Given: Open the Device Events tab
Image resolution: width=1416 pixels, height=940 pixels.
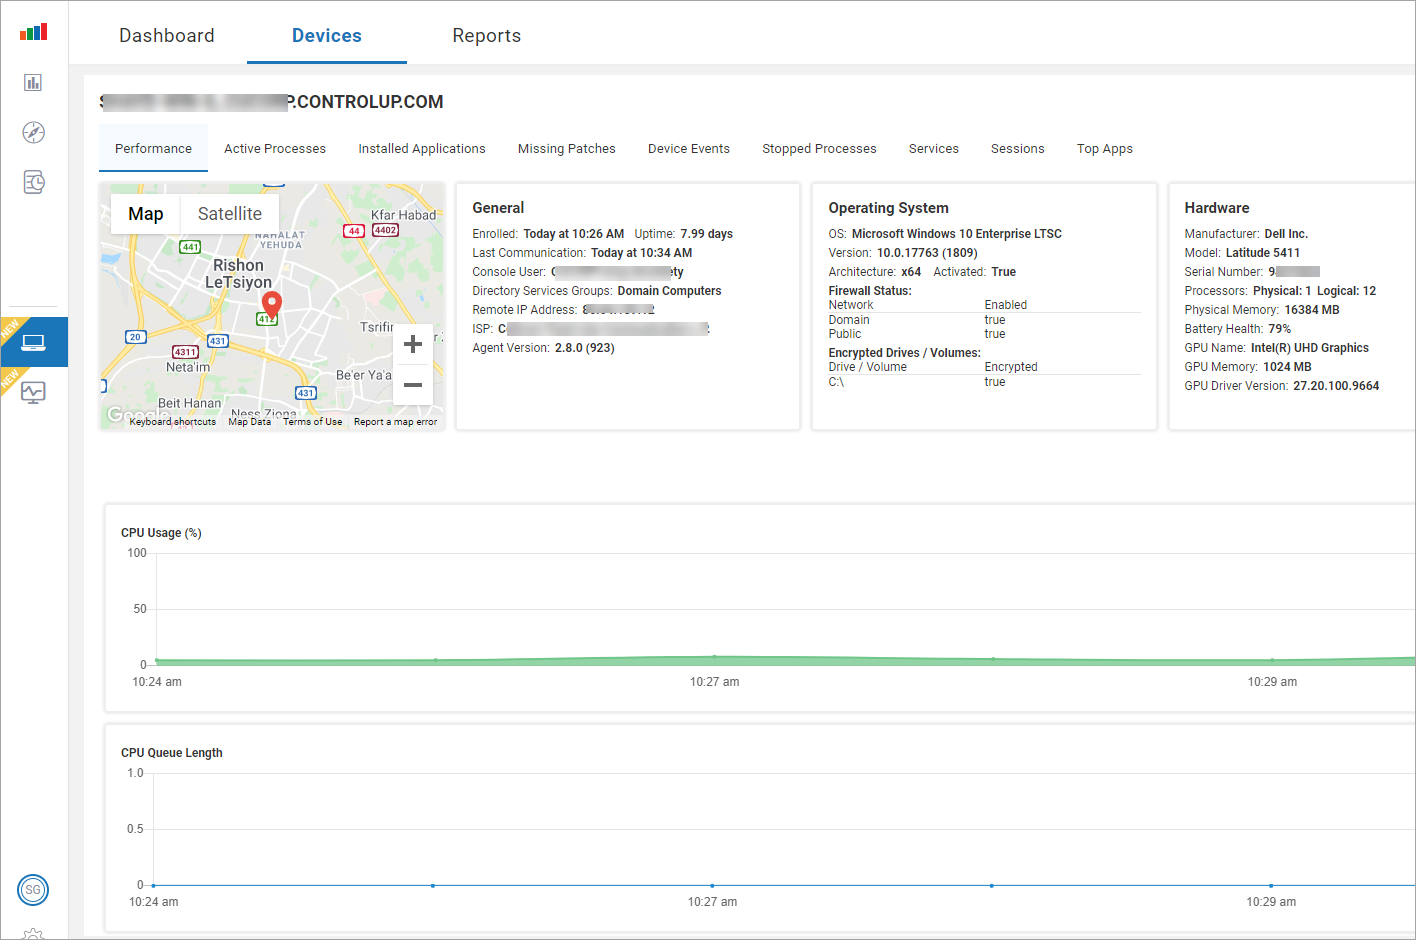Looking at the screenshot, I should [x=689, y=148].
